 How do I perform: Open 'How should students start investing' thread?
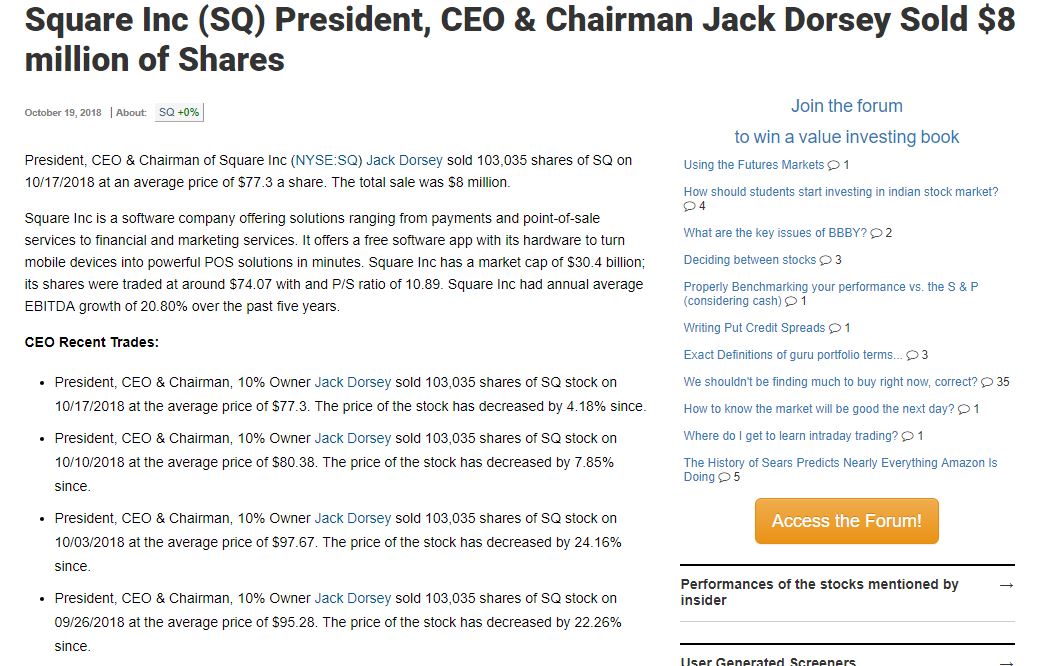coord(840,192)
